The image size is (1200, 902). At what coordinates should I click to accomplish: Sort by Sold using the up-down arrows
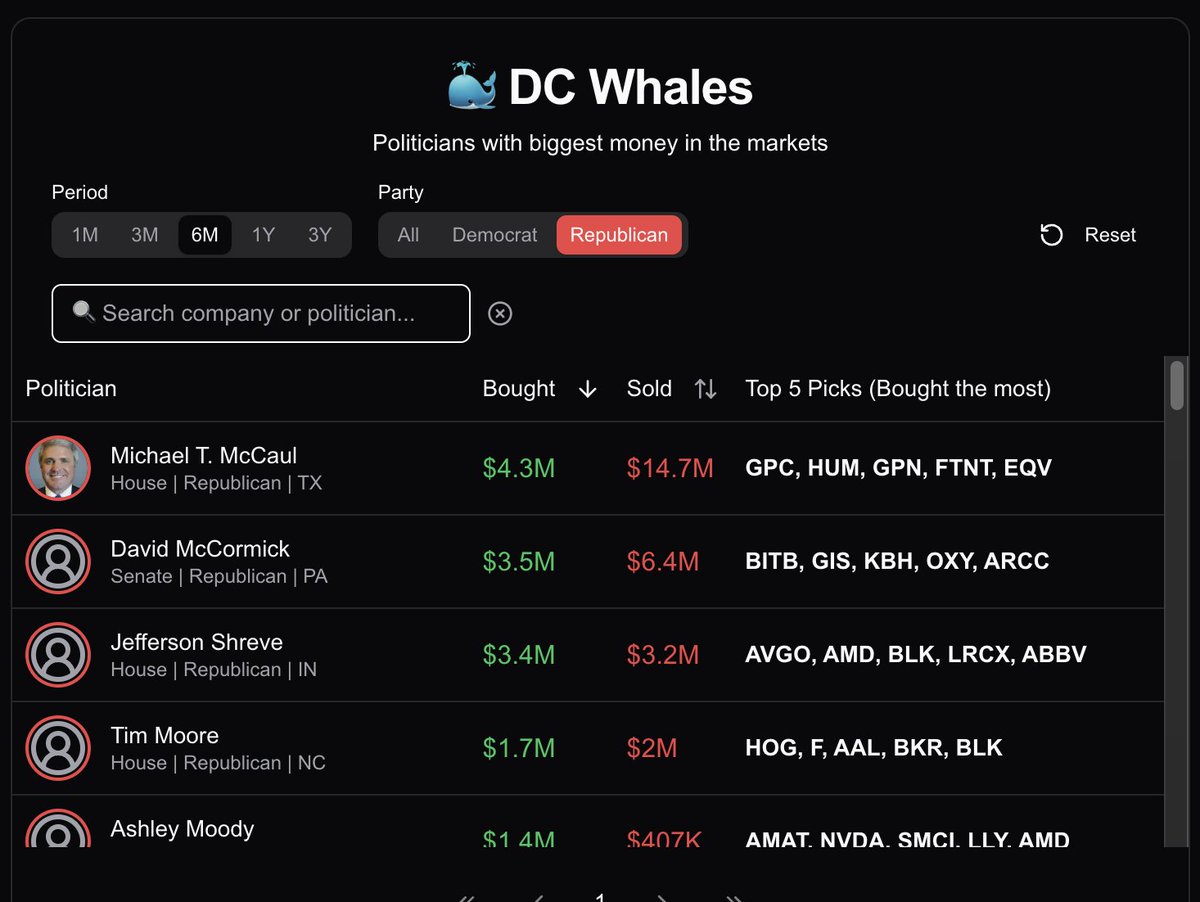pos(706,390)
